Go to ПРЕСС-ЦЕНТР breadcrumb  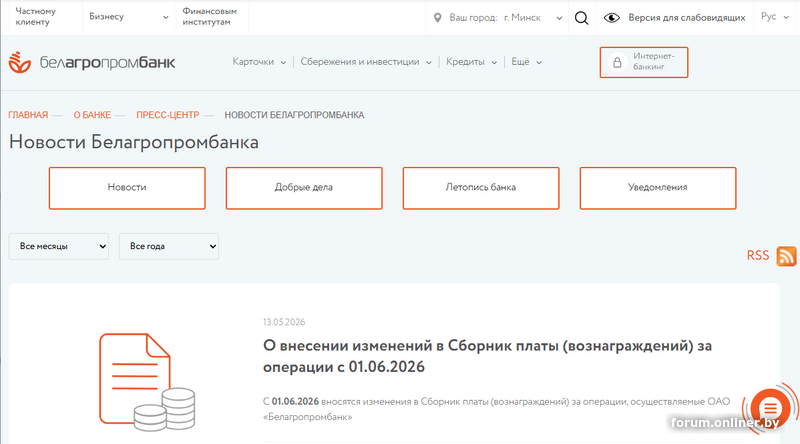point(167,115)
